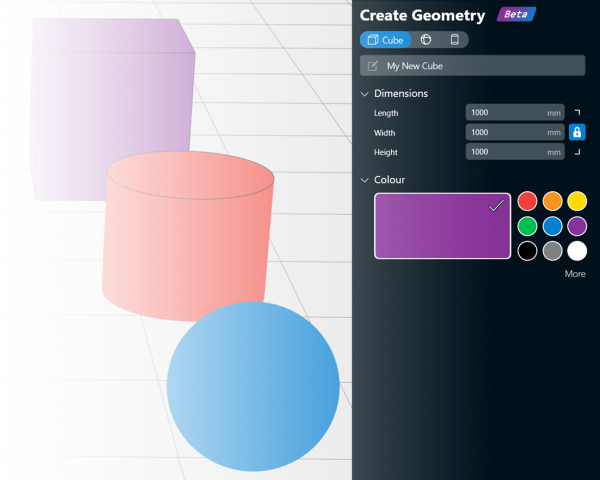Select the Cube geometry tab
Screen dimensions: 600x480
[385, 40]
